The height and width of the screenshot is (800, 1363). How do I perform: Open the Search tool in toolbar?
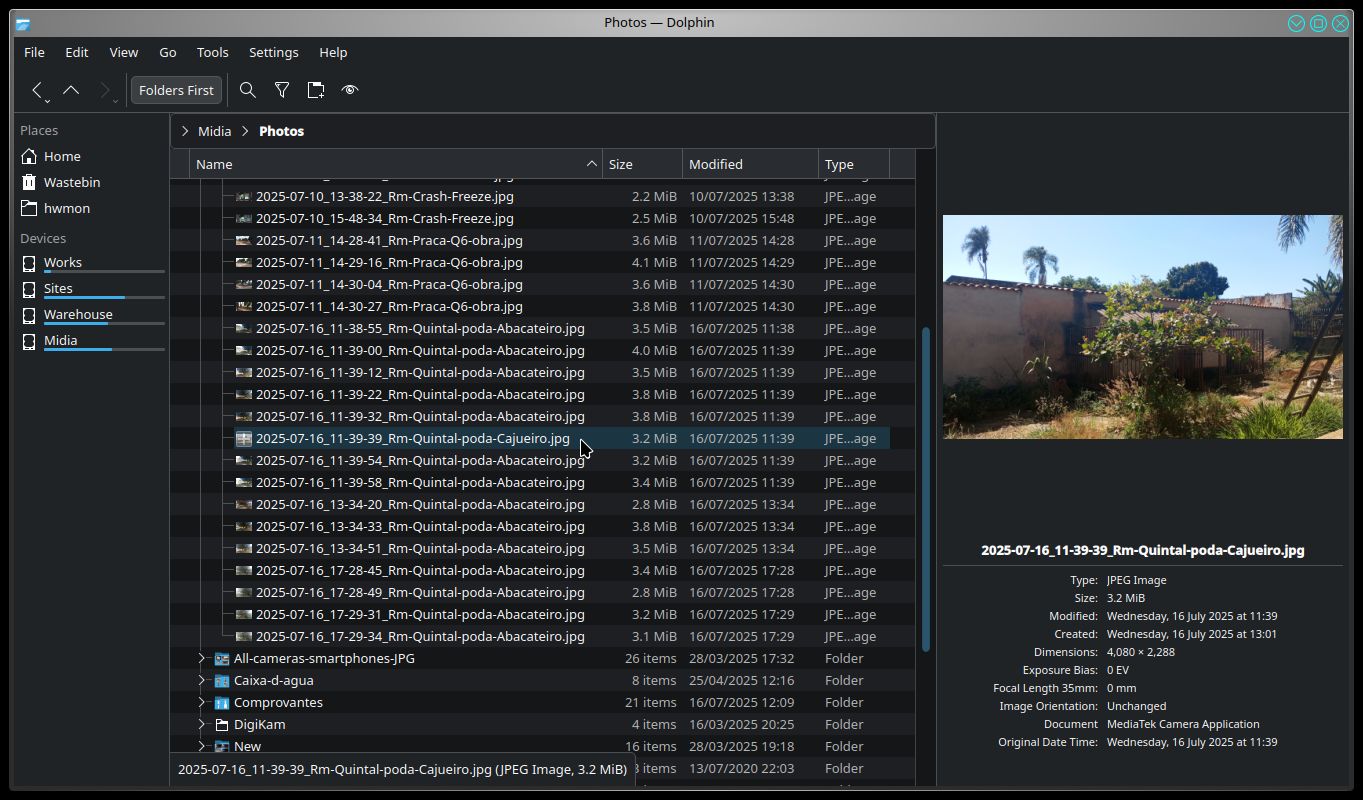[x=248, y=90]
